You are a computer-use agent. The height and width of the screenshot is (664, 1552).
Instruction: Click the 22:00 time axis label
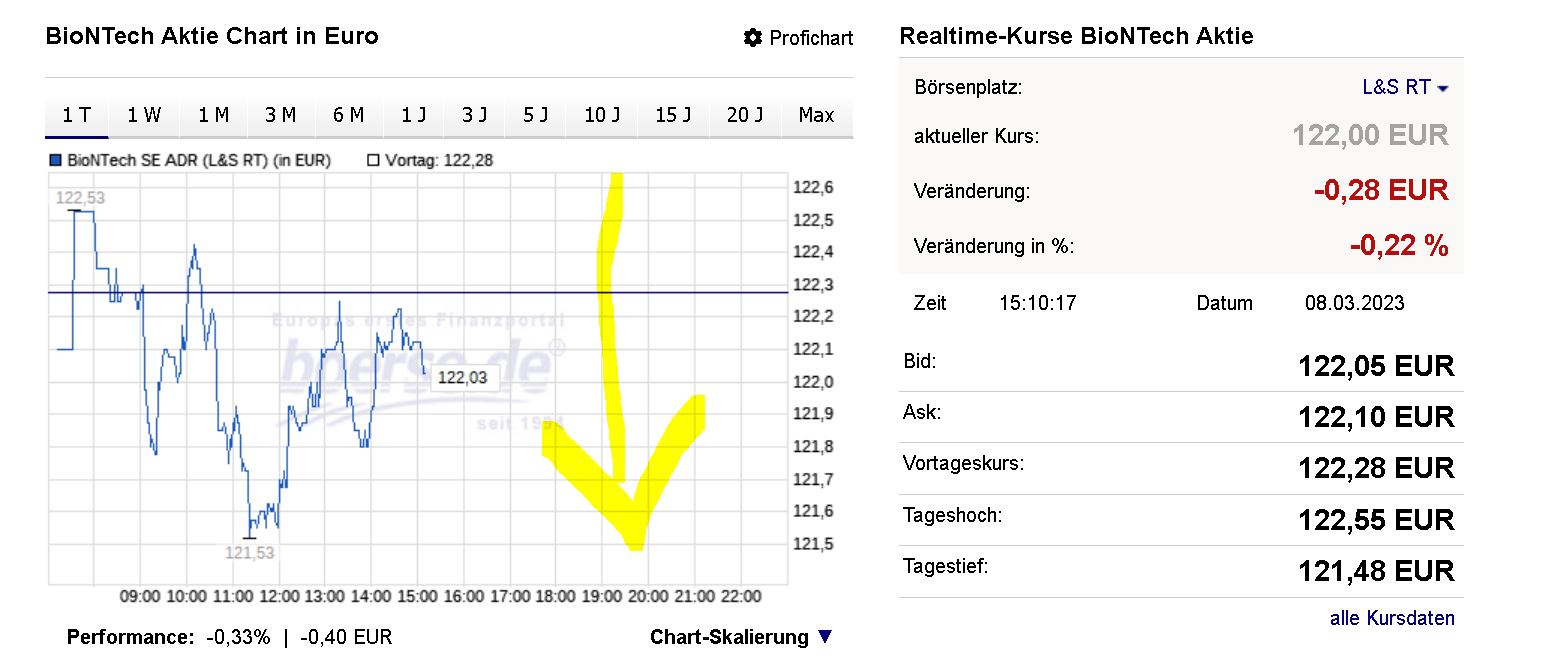point(741,597)
